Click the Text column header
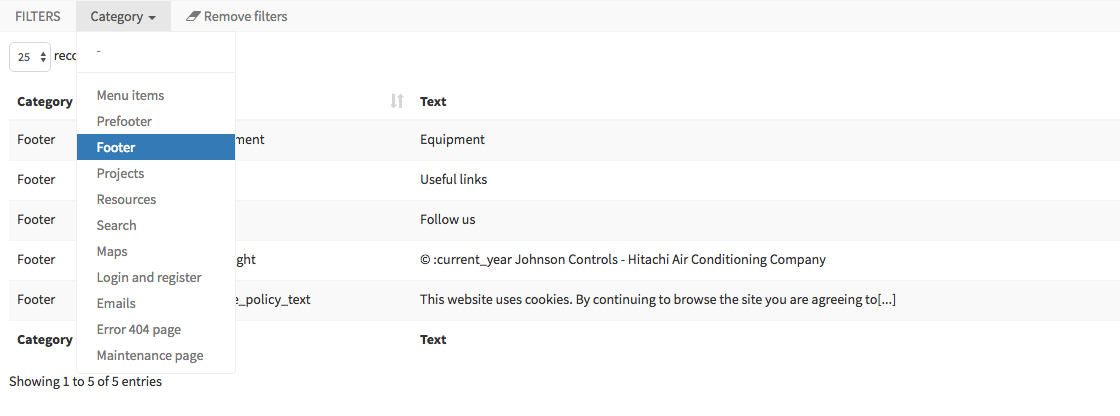Image resolution: width=1120 pixels, height=416 pixels. point(433,101)
